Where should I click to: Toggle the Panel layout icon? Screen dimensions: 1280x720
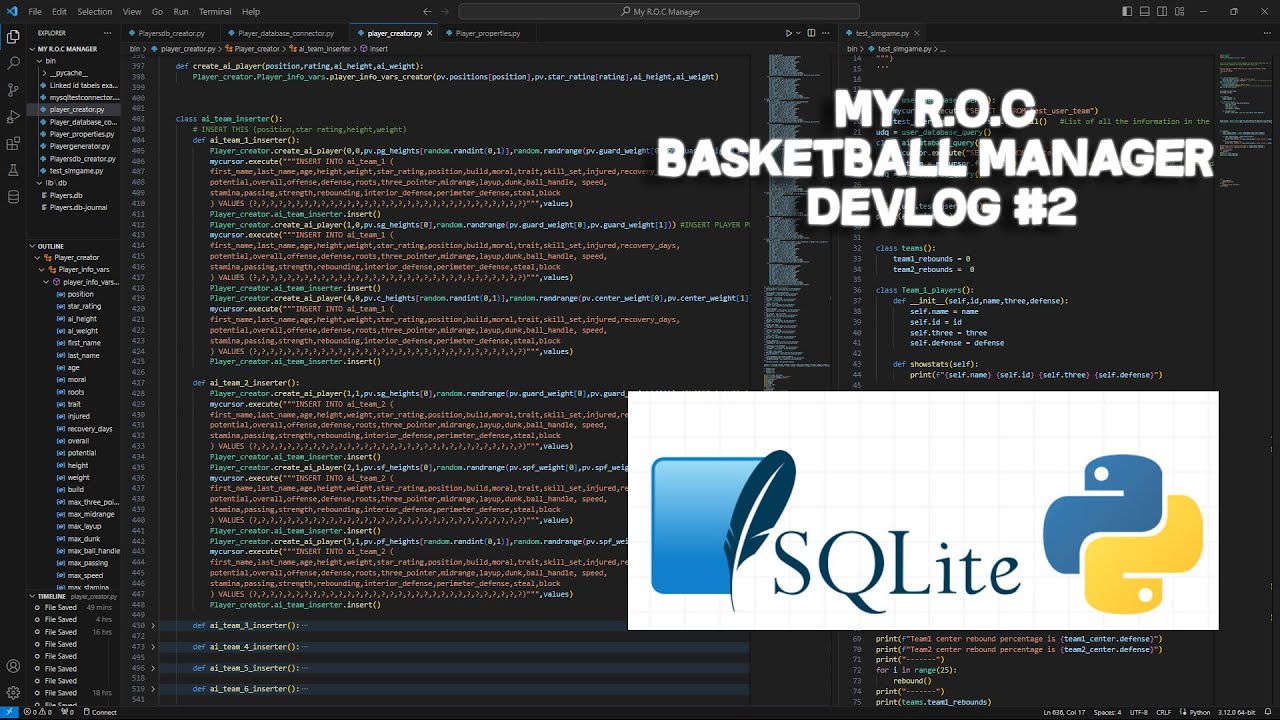click(x=1145, y=11)
